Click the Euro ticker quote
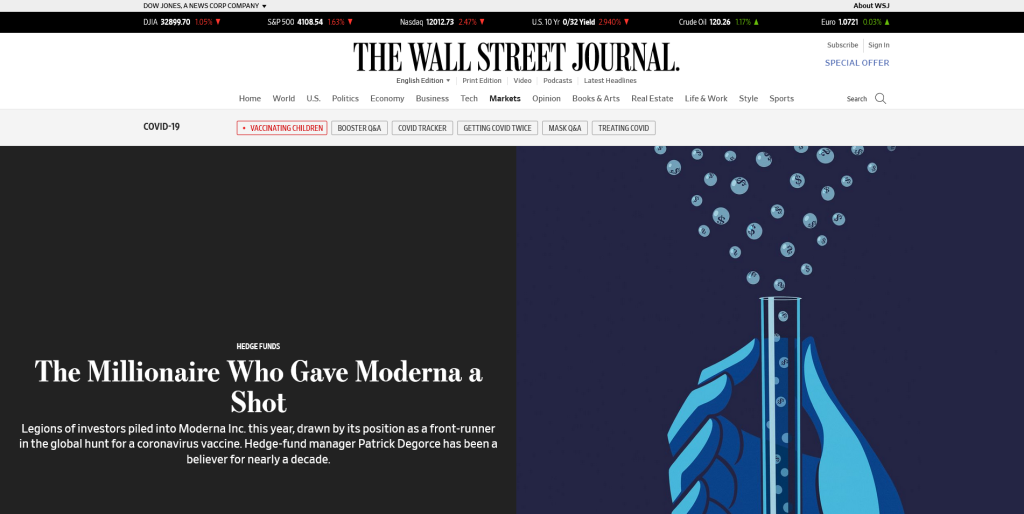The height and width of the screenshot is (514, 1024). coord(856,22)
